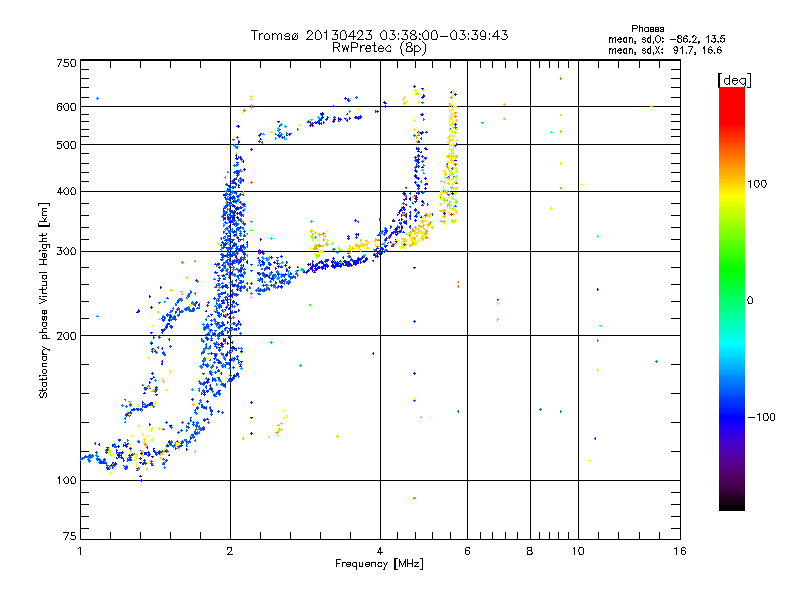The width and height of the screenshot is (800, 600).
Task: Click the colorbar label '100'
Action: pos(757,184)
